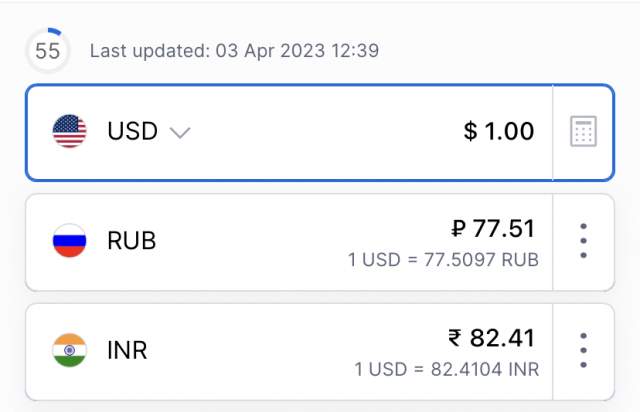Click the 1 USD = 77.5097 RUB rate
Viewport: 640px width, 412px height.
click(x=443, y=260)
